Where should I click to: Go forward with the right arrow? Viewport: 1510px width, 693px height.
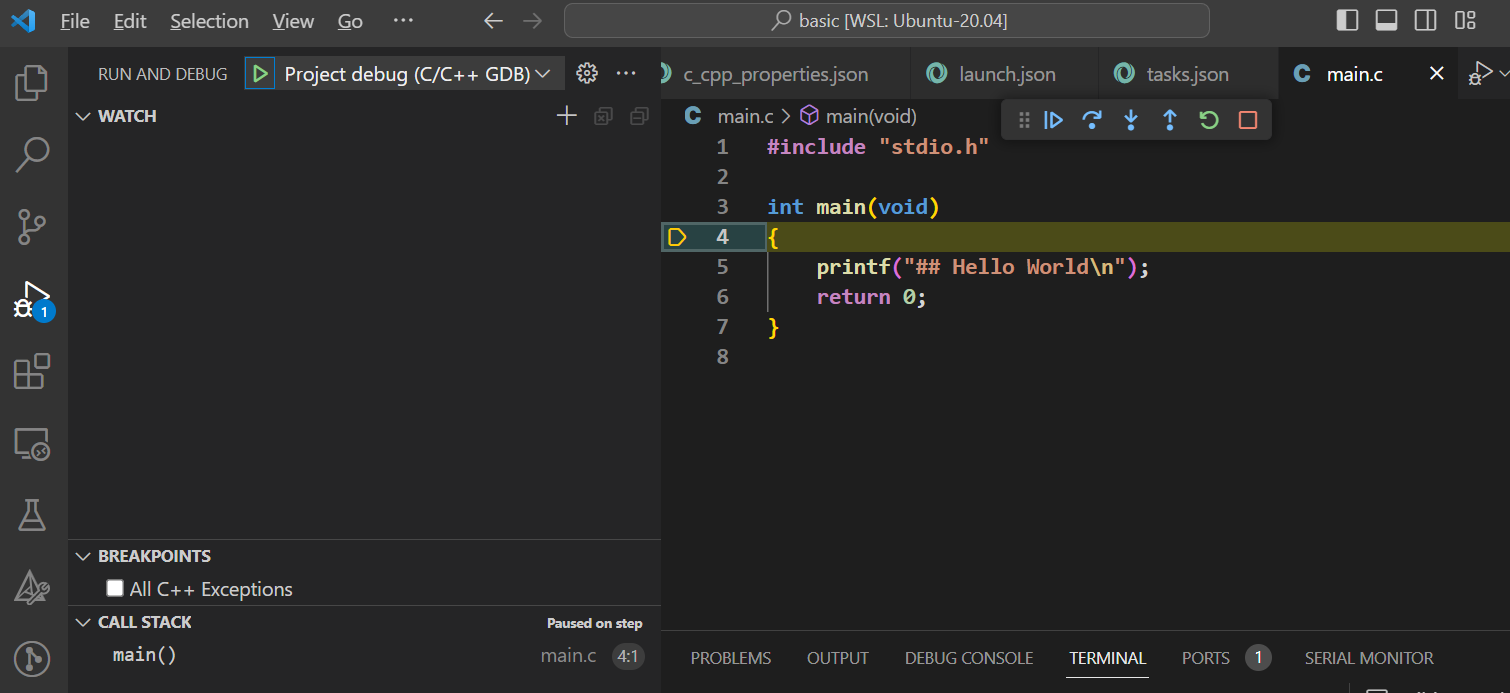click(x=533, y=21)
